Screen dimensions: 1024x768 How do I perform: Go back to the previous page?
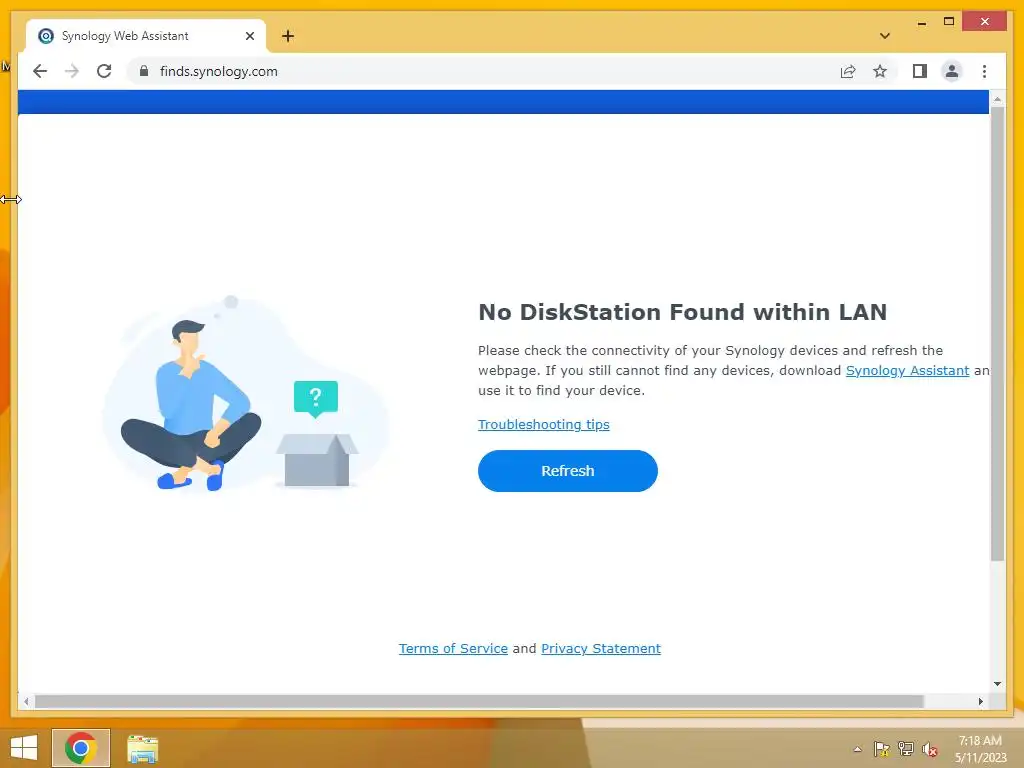tap(40, 71)
